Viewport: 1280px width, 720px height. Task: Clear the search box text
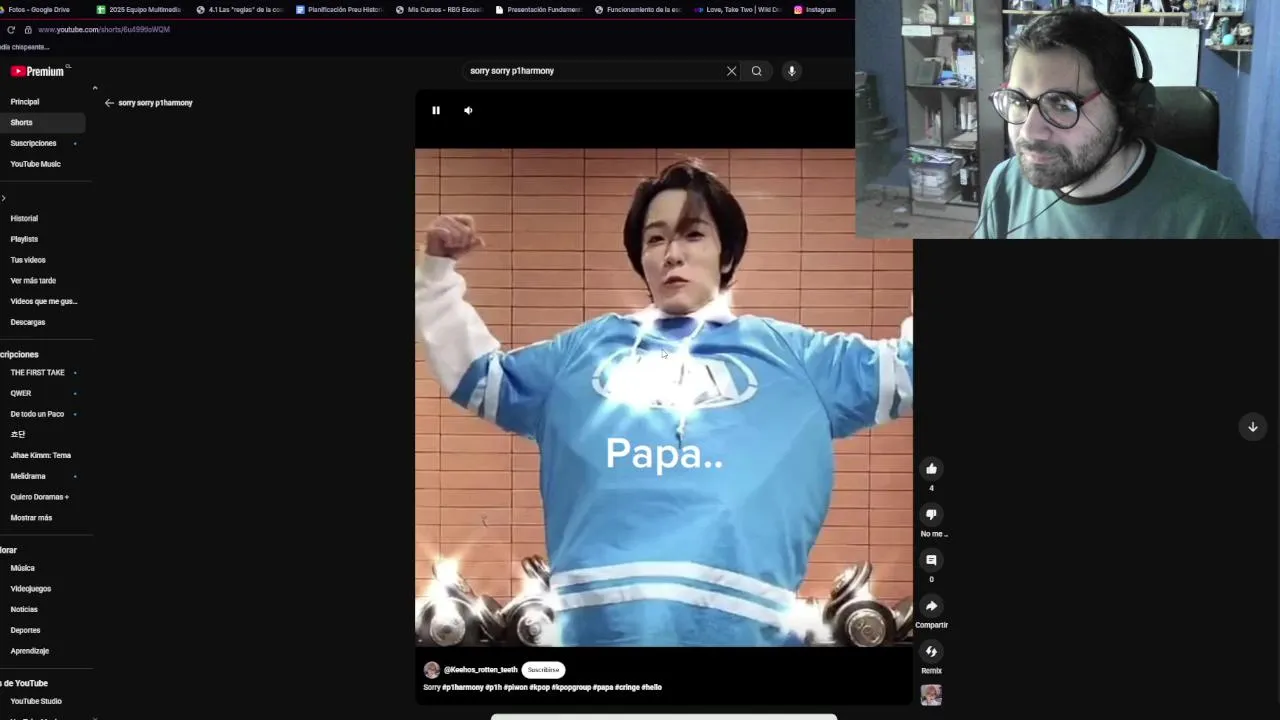coord(731,71)
